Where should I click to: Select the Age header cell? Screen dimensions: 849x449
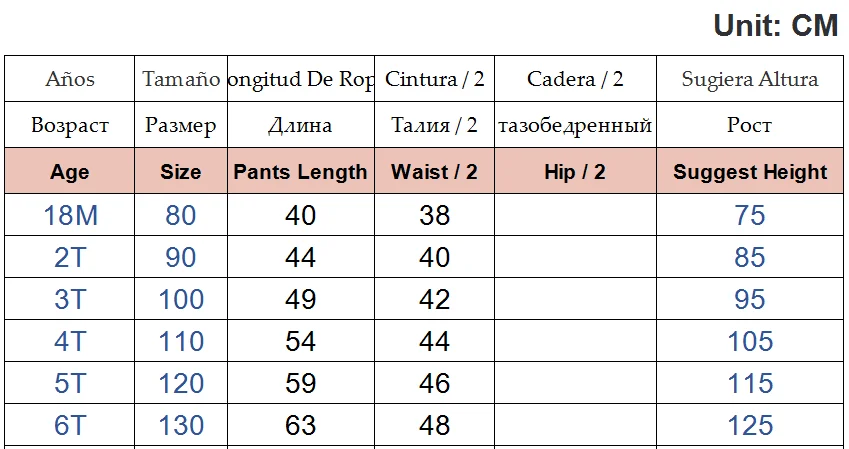pyautogui.click(x=70, y=172)
